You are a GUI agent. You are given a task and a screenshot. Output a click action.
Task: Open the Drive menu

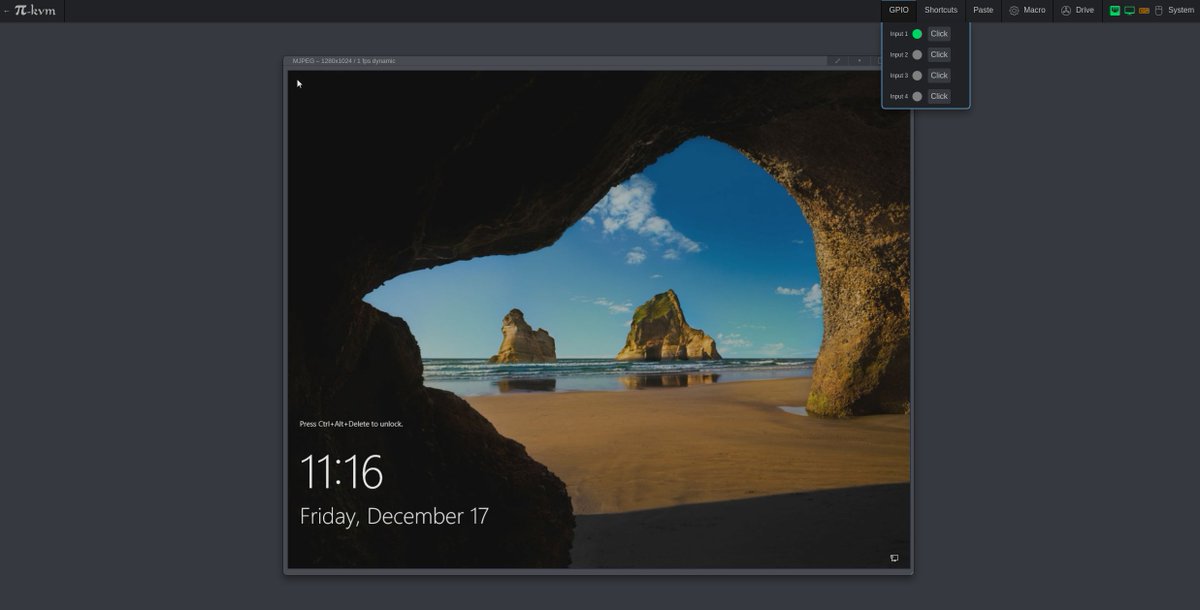click(1078, 10)
